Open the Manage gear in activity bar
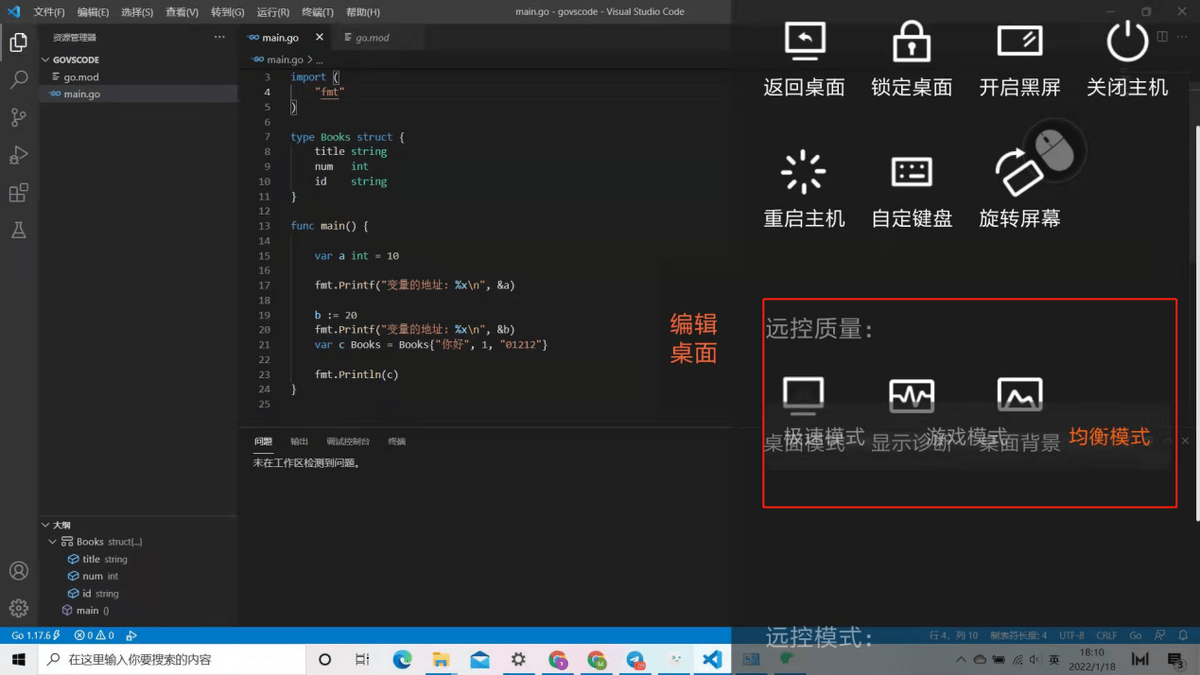The image size is (1200, 675). tap(18, 608)
